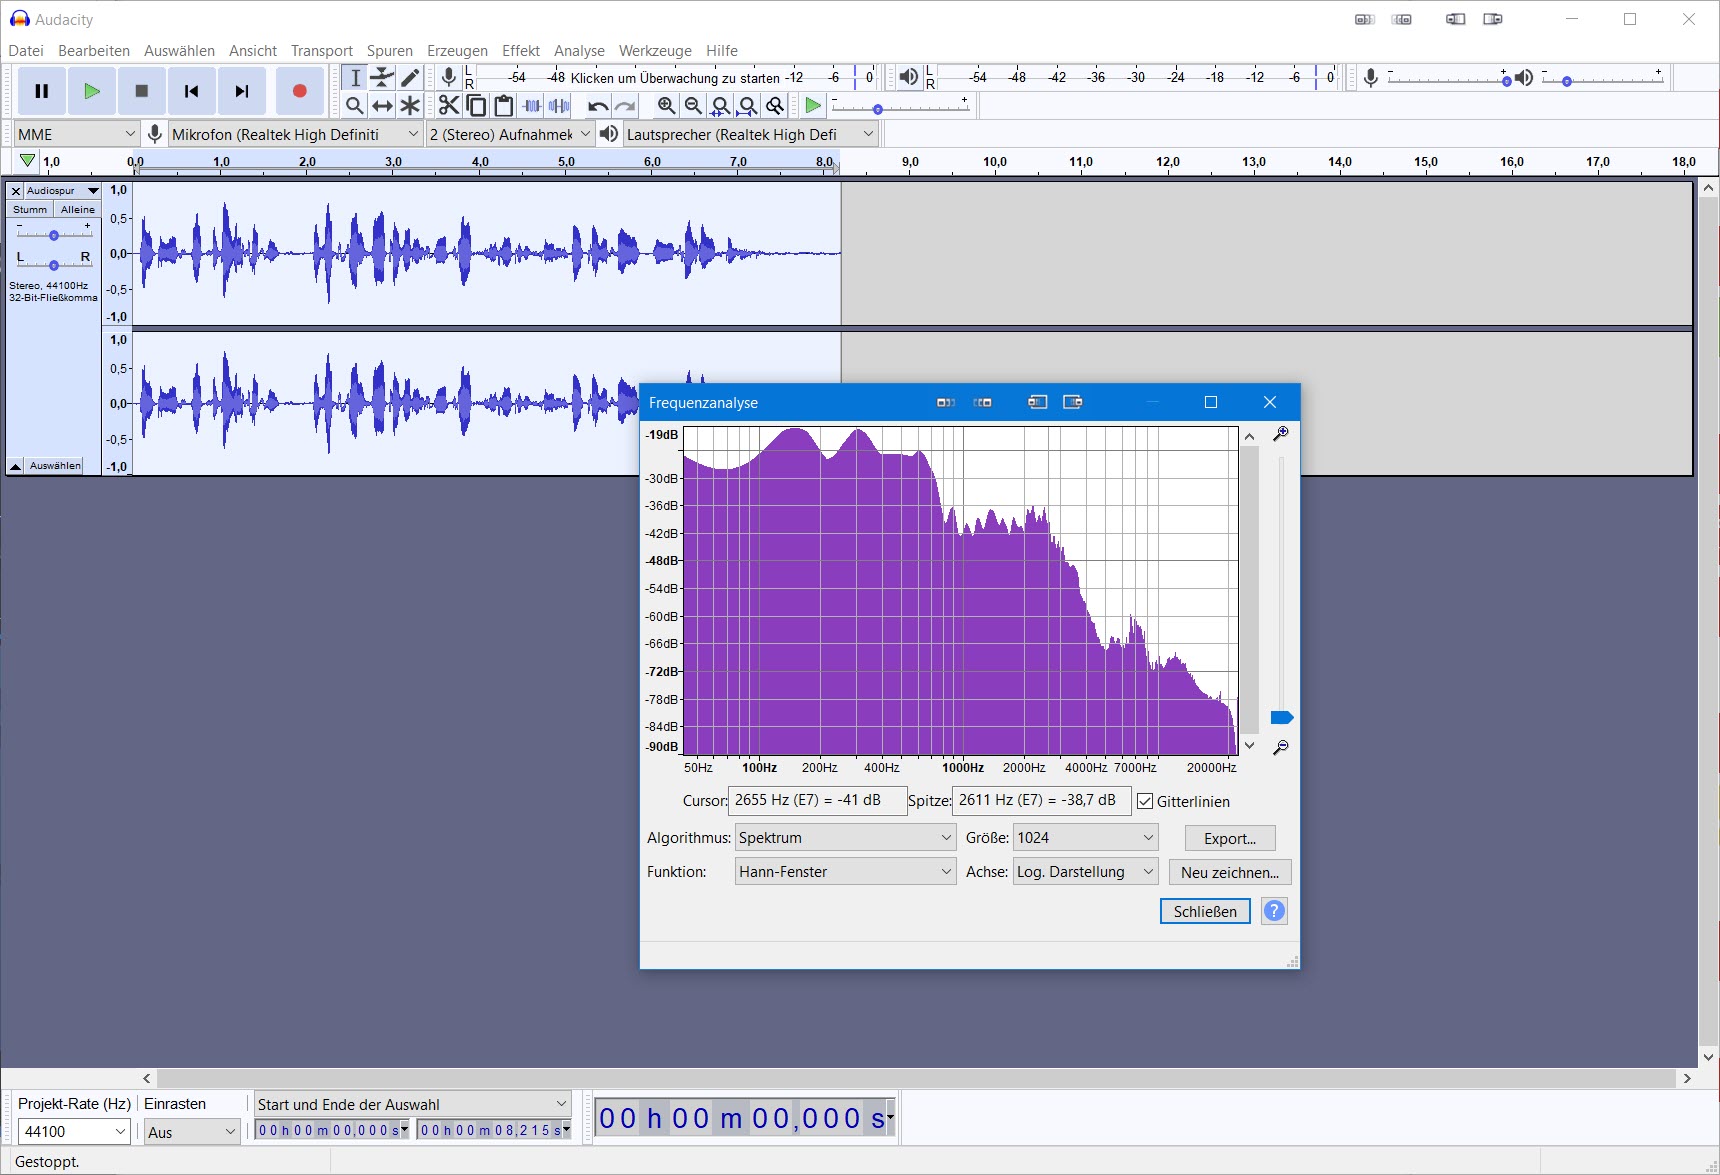Click the recording meter microphone icon
The width and height of the screenshot is (1720, 1175).
point(449,77)
